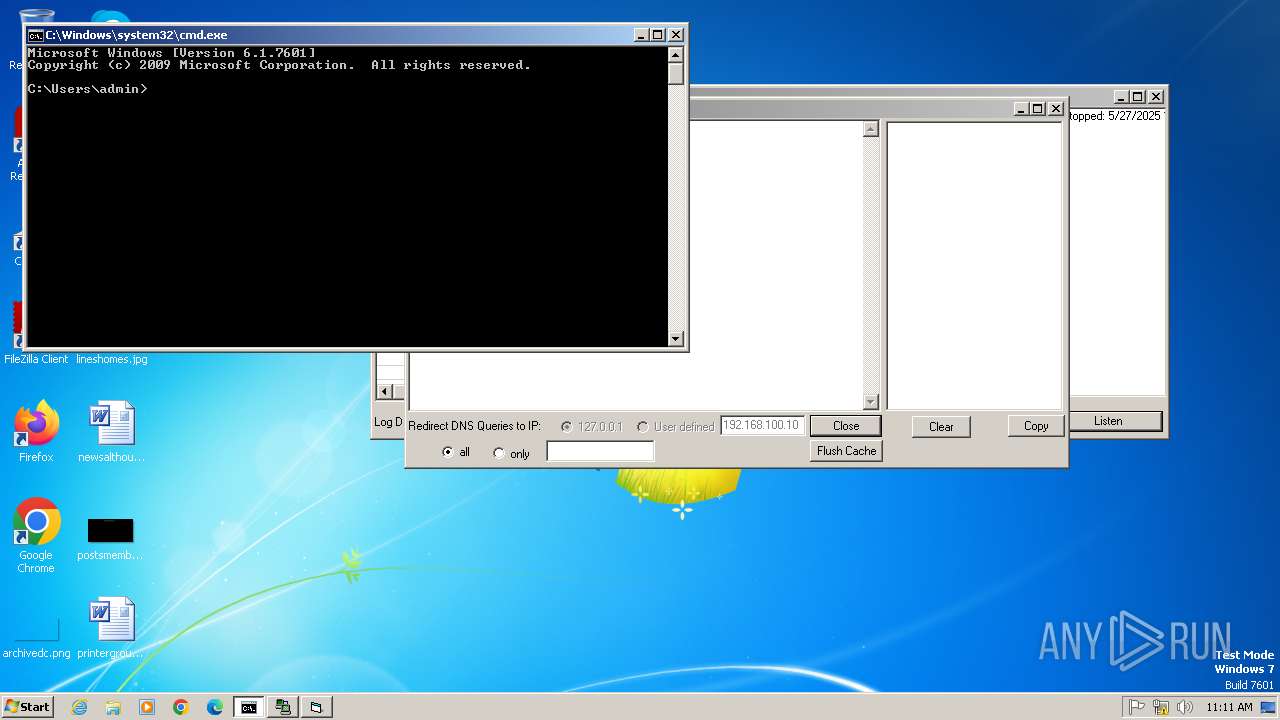1280x720 pixels.
Task: Open Windows Media Player from the taskbar
Action: pos(147,707)
